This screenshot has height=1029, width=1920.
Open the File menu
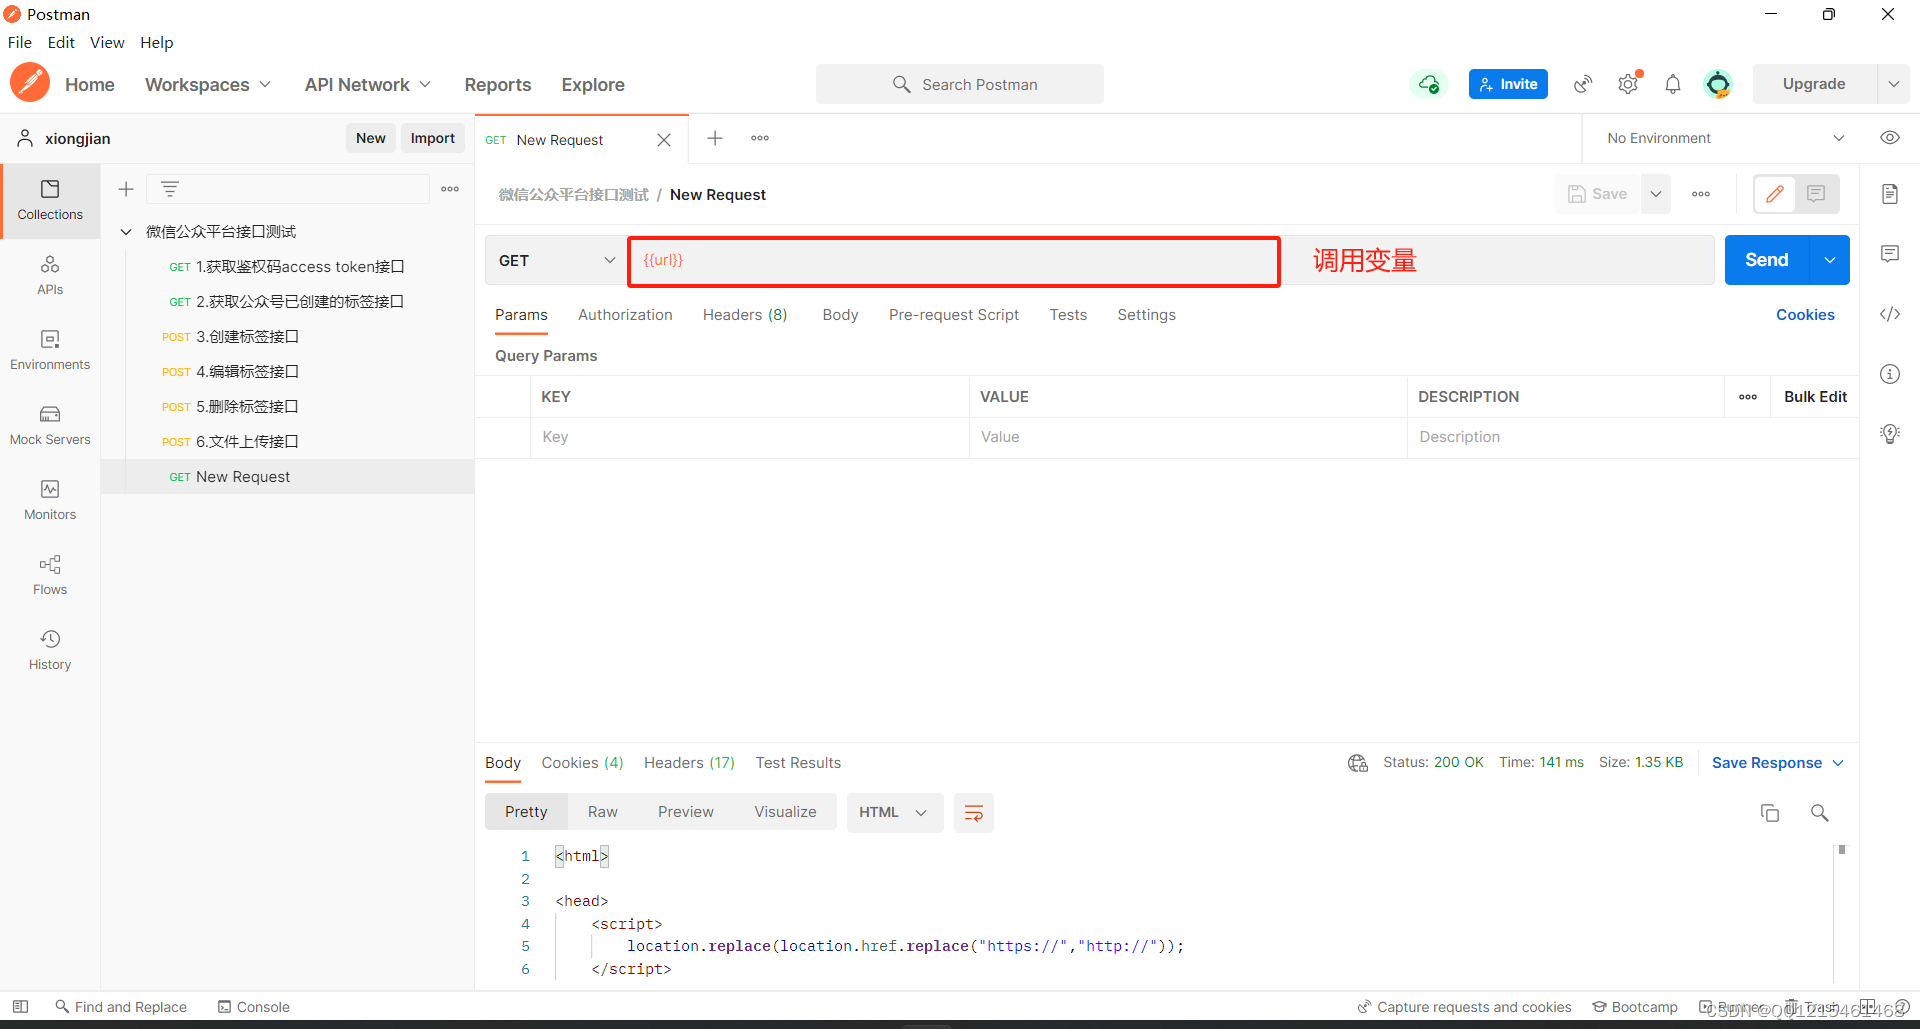pos(20,42)
